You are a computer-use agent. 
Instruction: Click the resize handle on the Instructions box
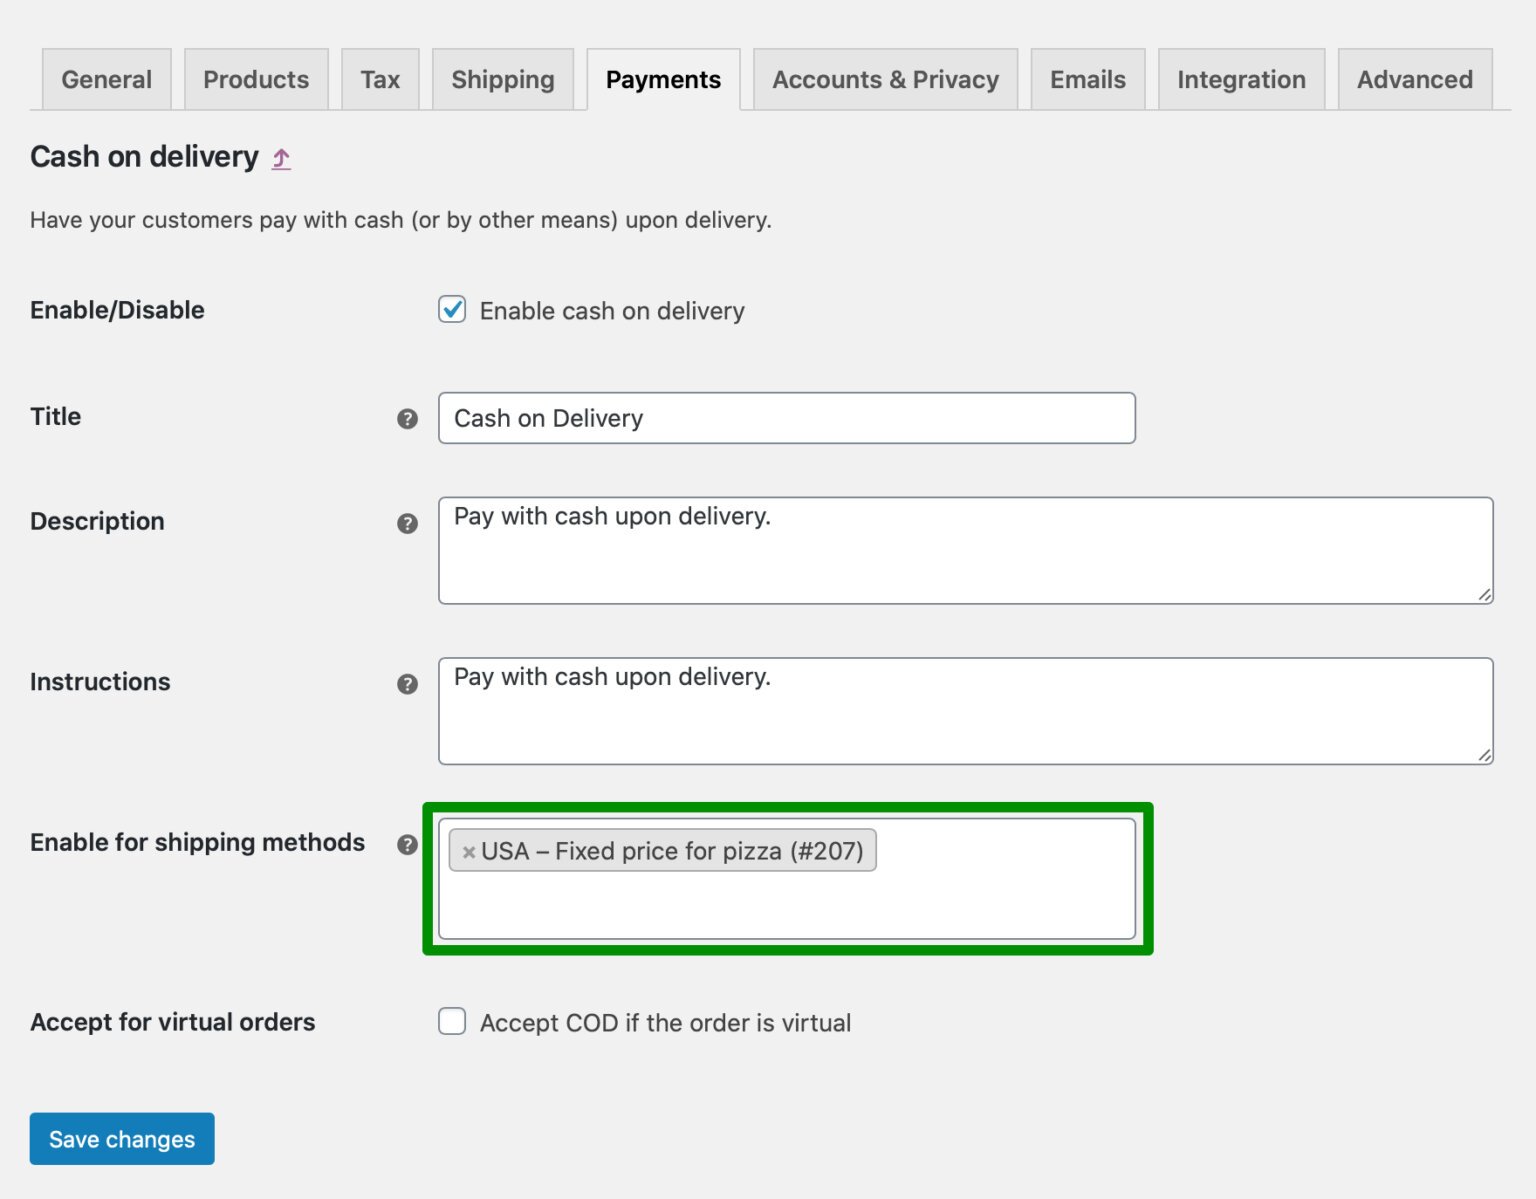point(1483,757)
